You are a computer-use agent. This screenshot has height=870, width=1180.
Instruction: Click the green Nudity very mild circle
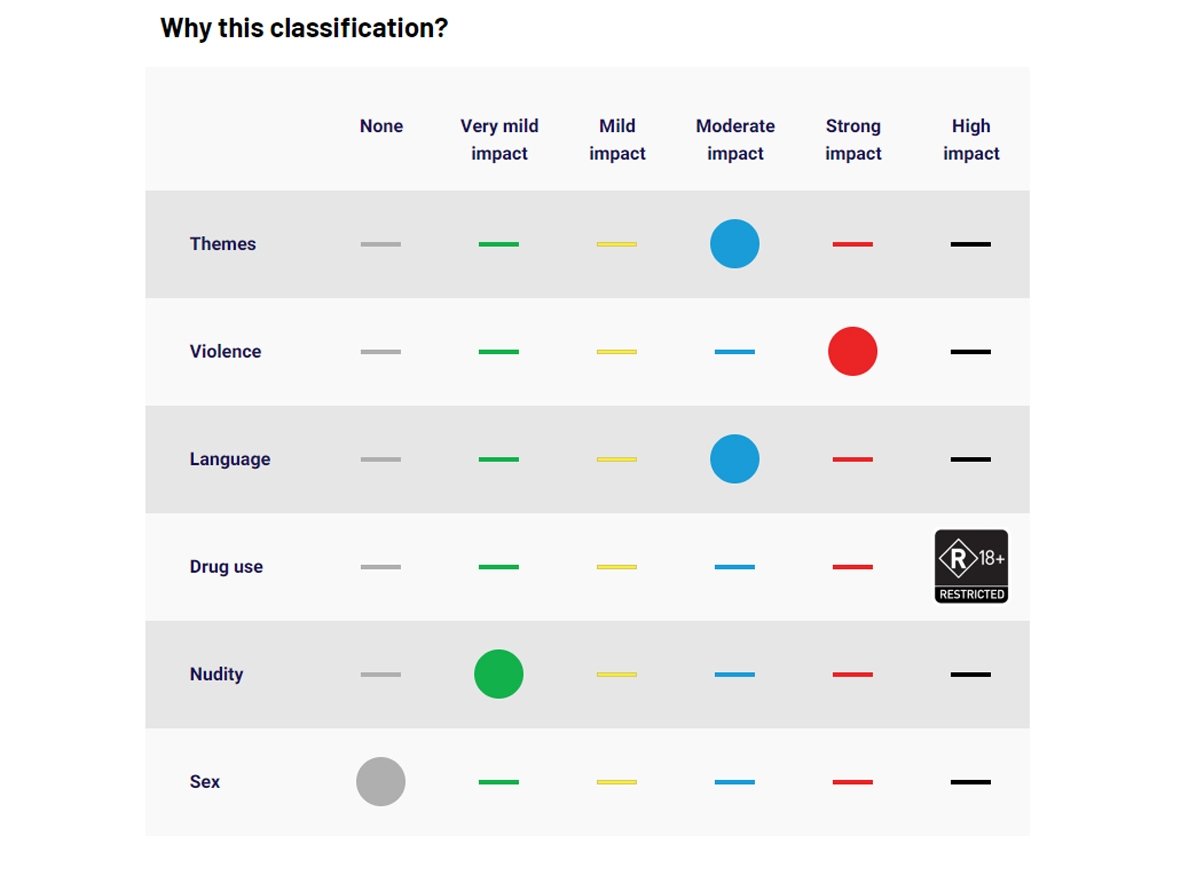pos(499,674)
